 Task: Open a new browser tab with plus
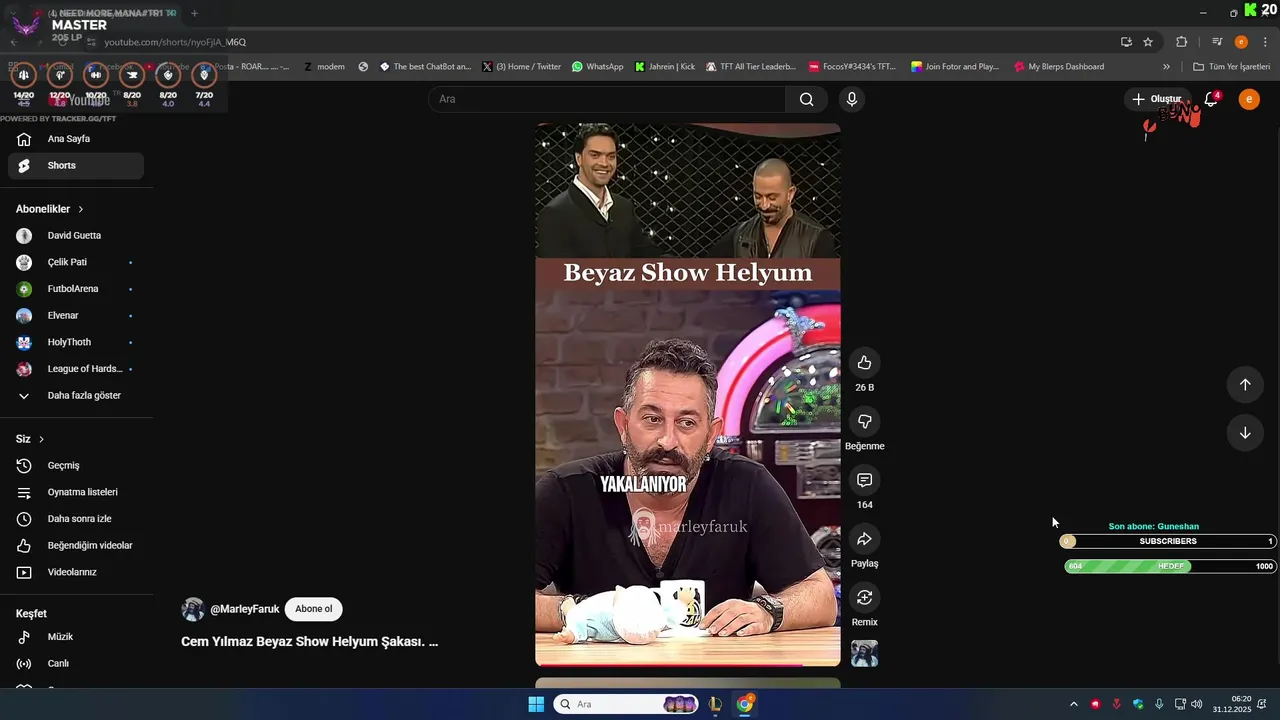pyautogui.click(x=194, y=13)
